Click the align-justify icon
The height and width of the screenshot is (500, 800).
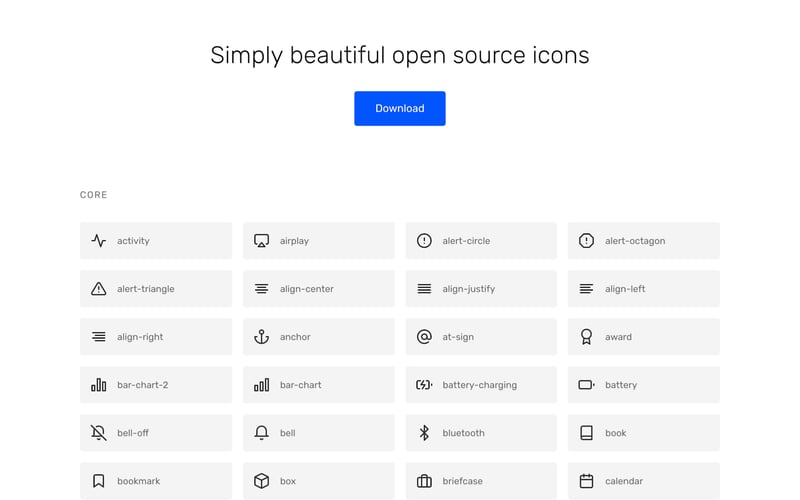coord(424,289)
